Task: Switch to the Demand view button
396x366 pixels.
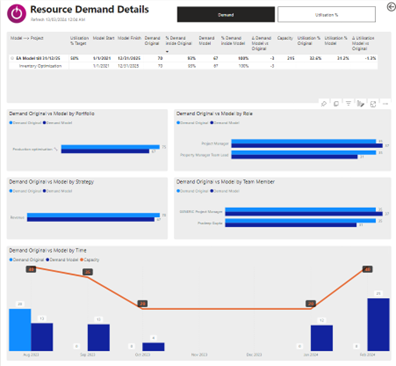Action: (226, 15)
